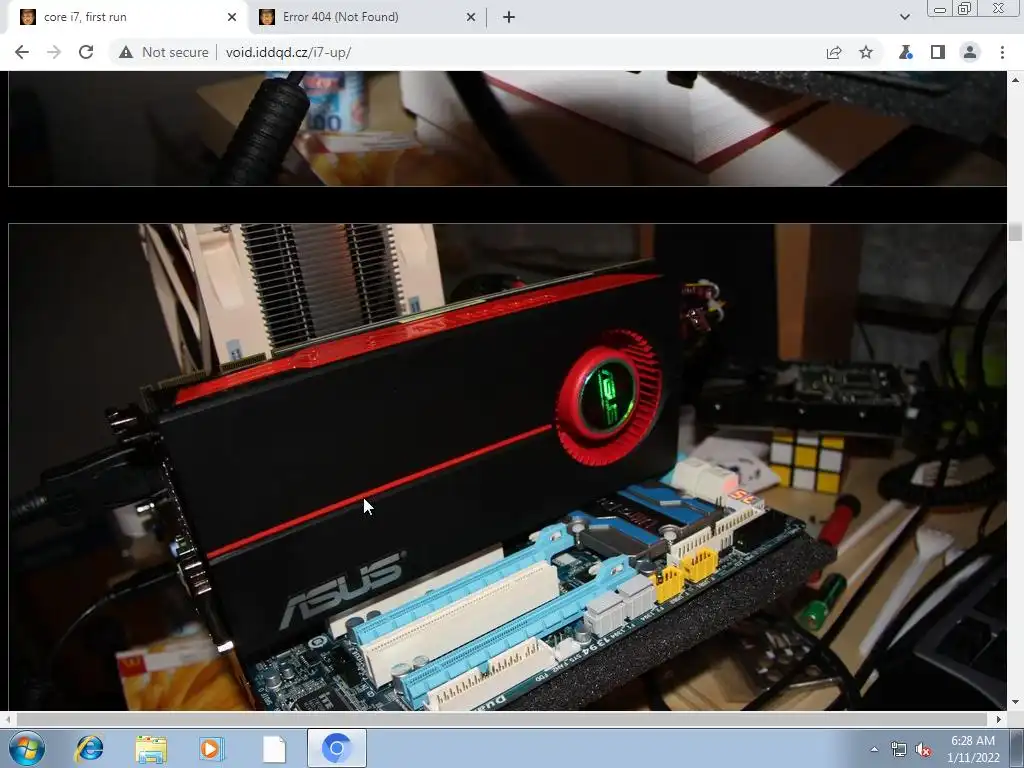Share this page via the share icon
The image size is (1024, 768).
point(834,52)
